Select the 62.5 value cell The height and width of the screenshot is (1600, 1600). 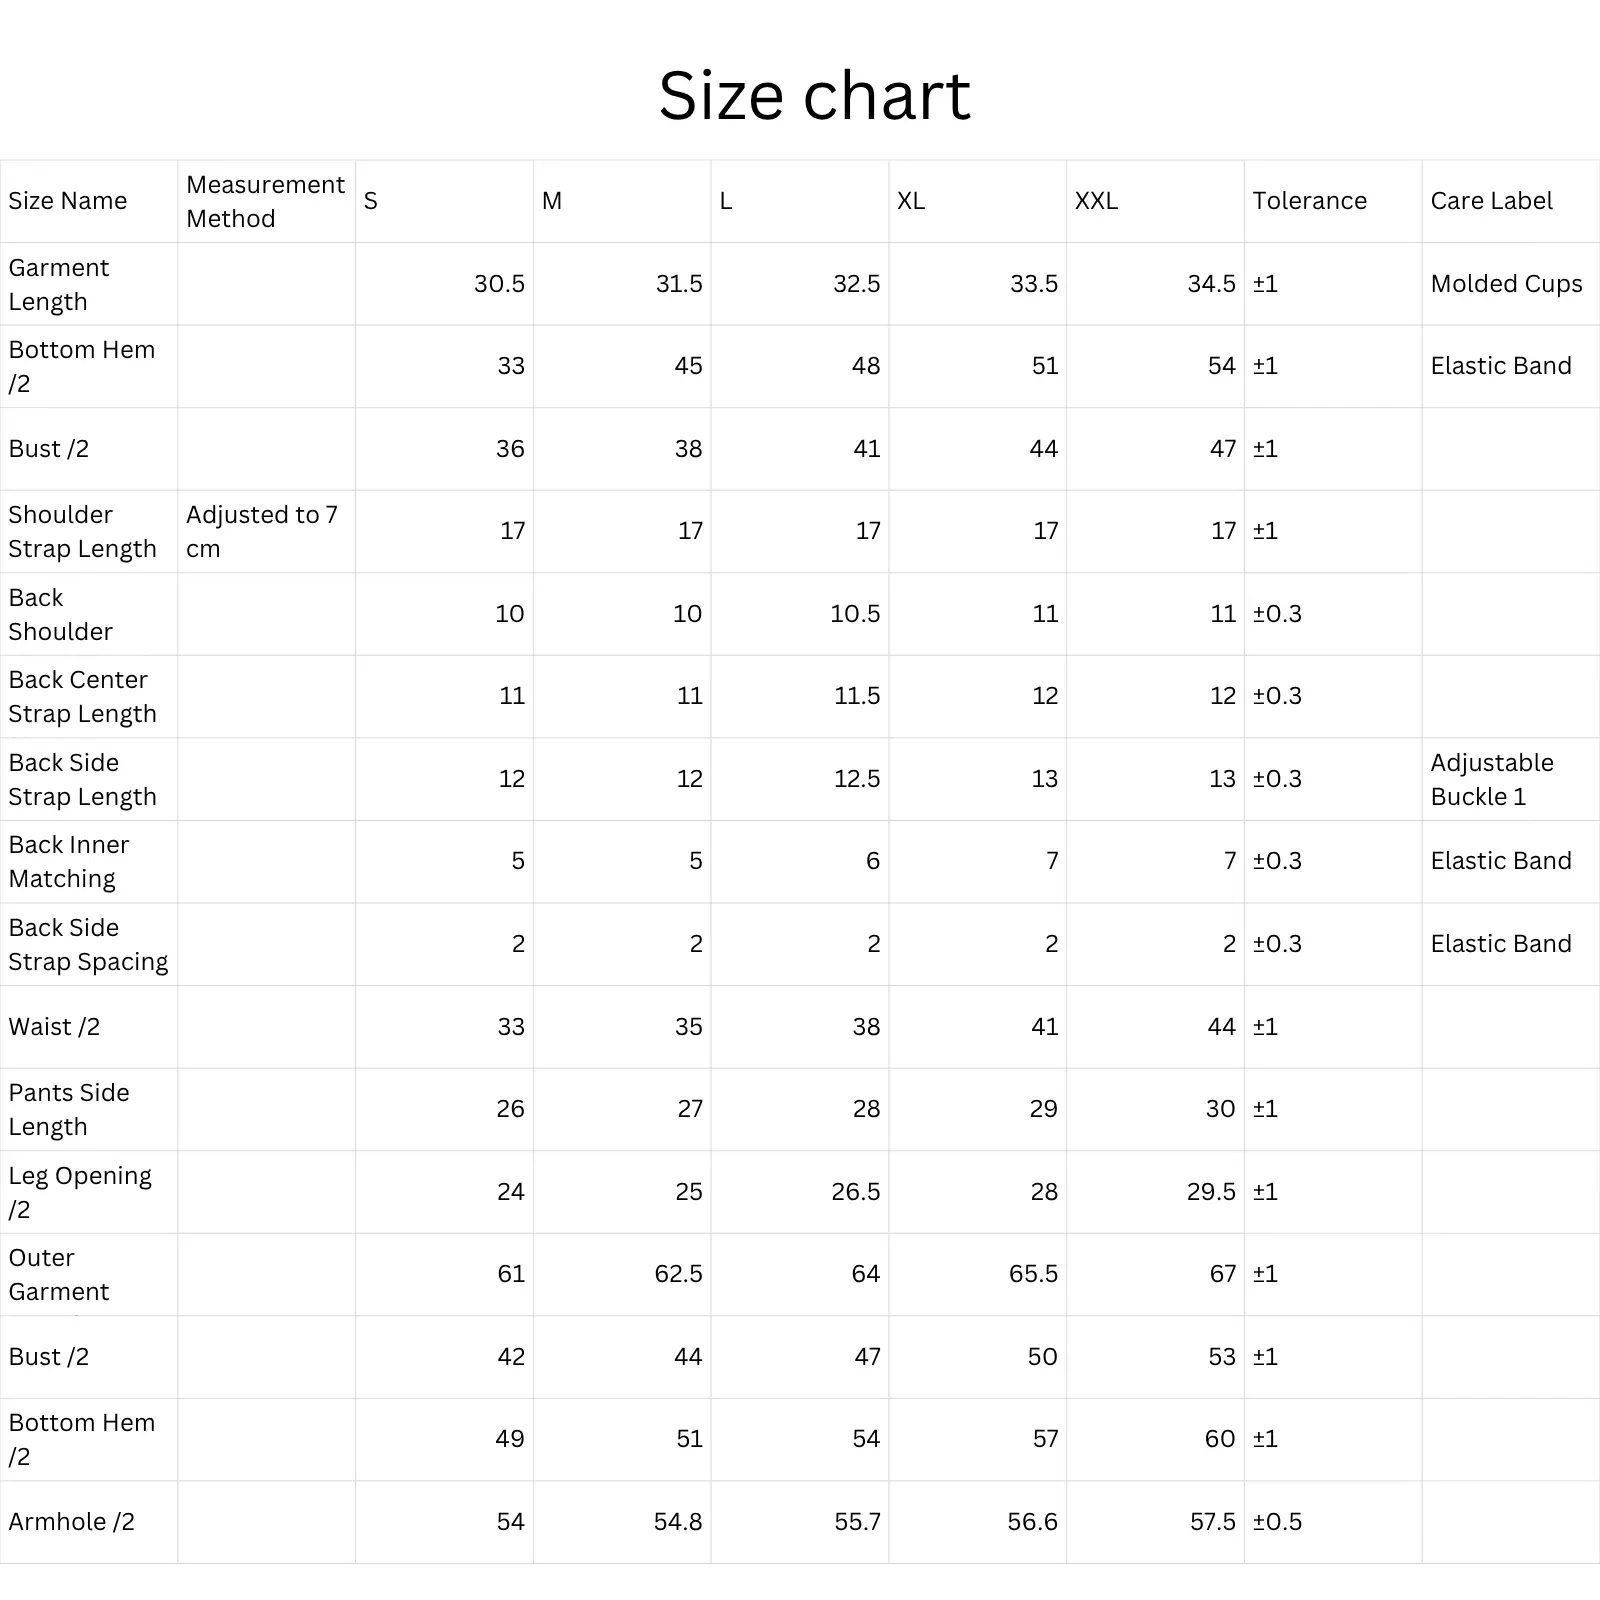tap(678, 1274)
